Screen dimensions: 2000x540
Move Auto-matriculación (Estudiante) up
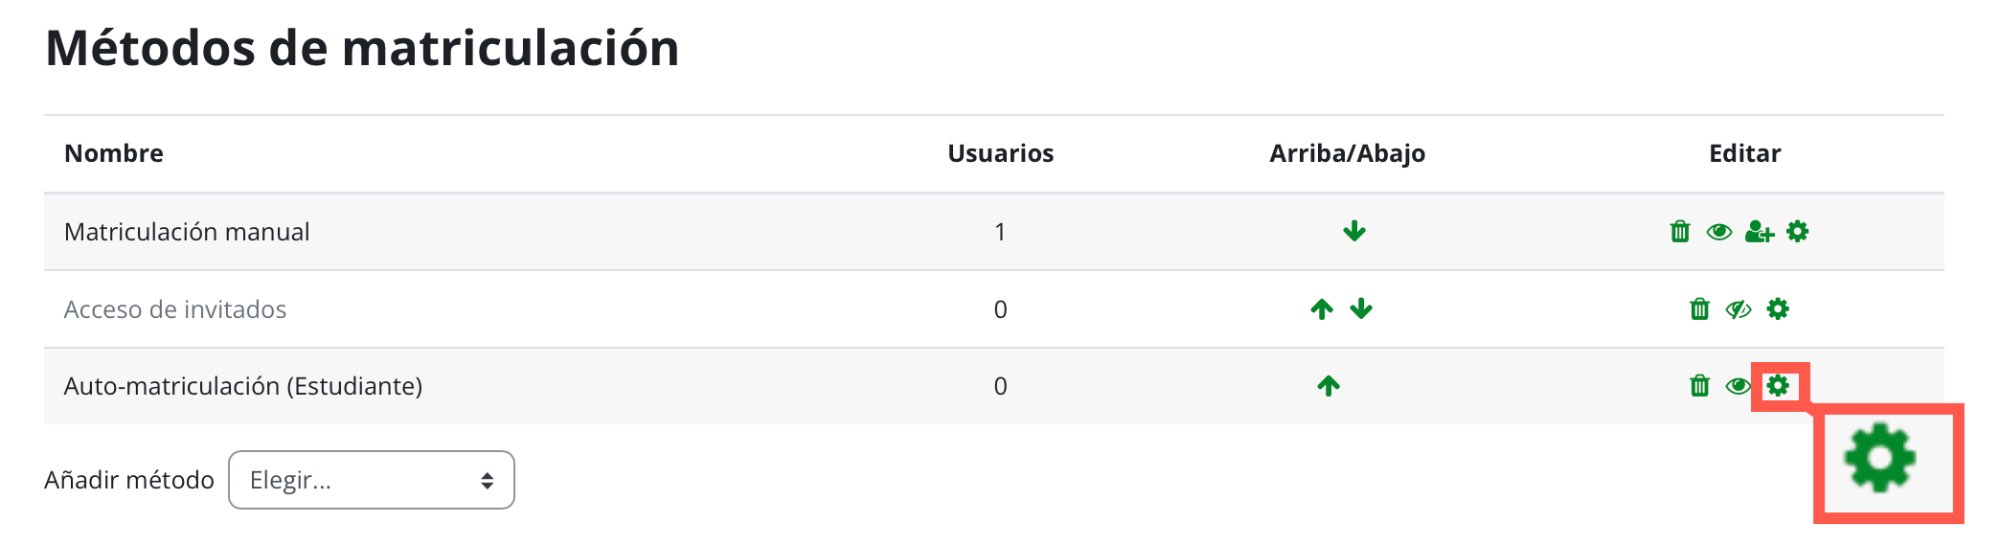pyautogui.click(x=1328, y=386)
